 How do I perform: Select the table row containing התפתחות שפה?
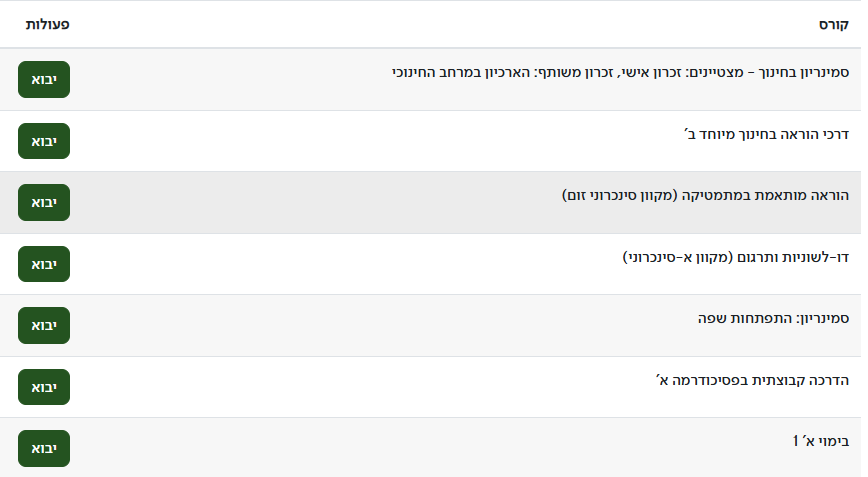point(400,326)
